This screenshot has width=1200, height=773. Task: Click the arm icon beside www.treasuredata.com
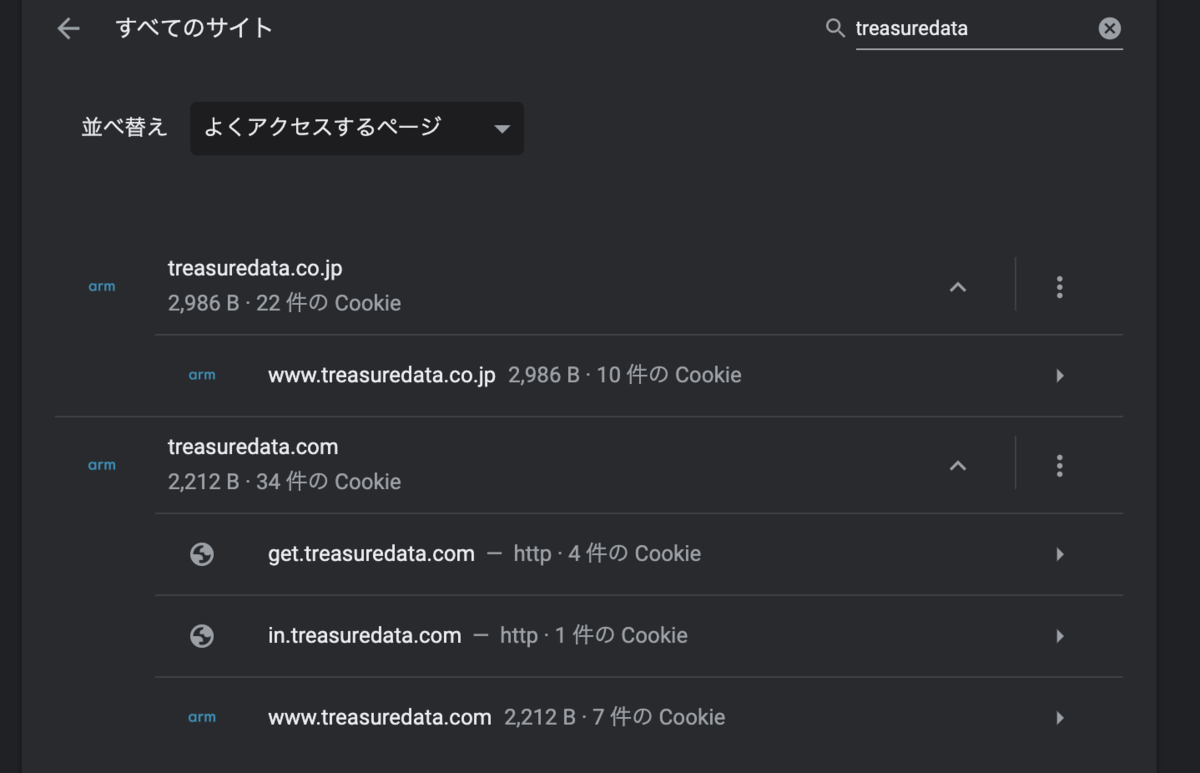point(201,716)
